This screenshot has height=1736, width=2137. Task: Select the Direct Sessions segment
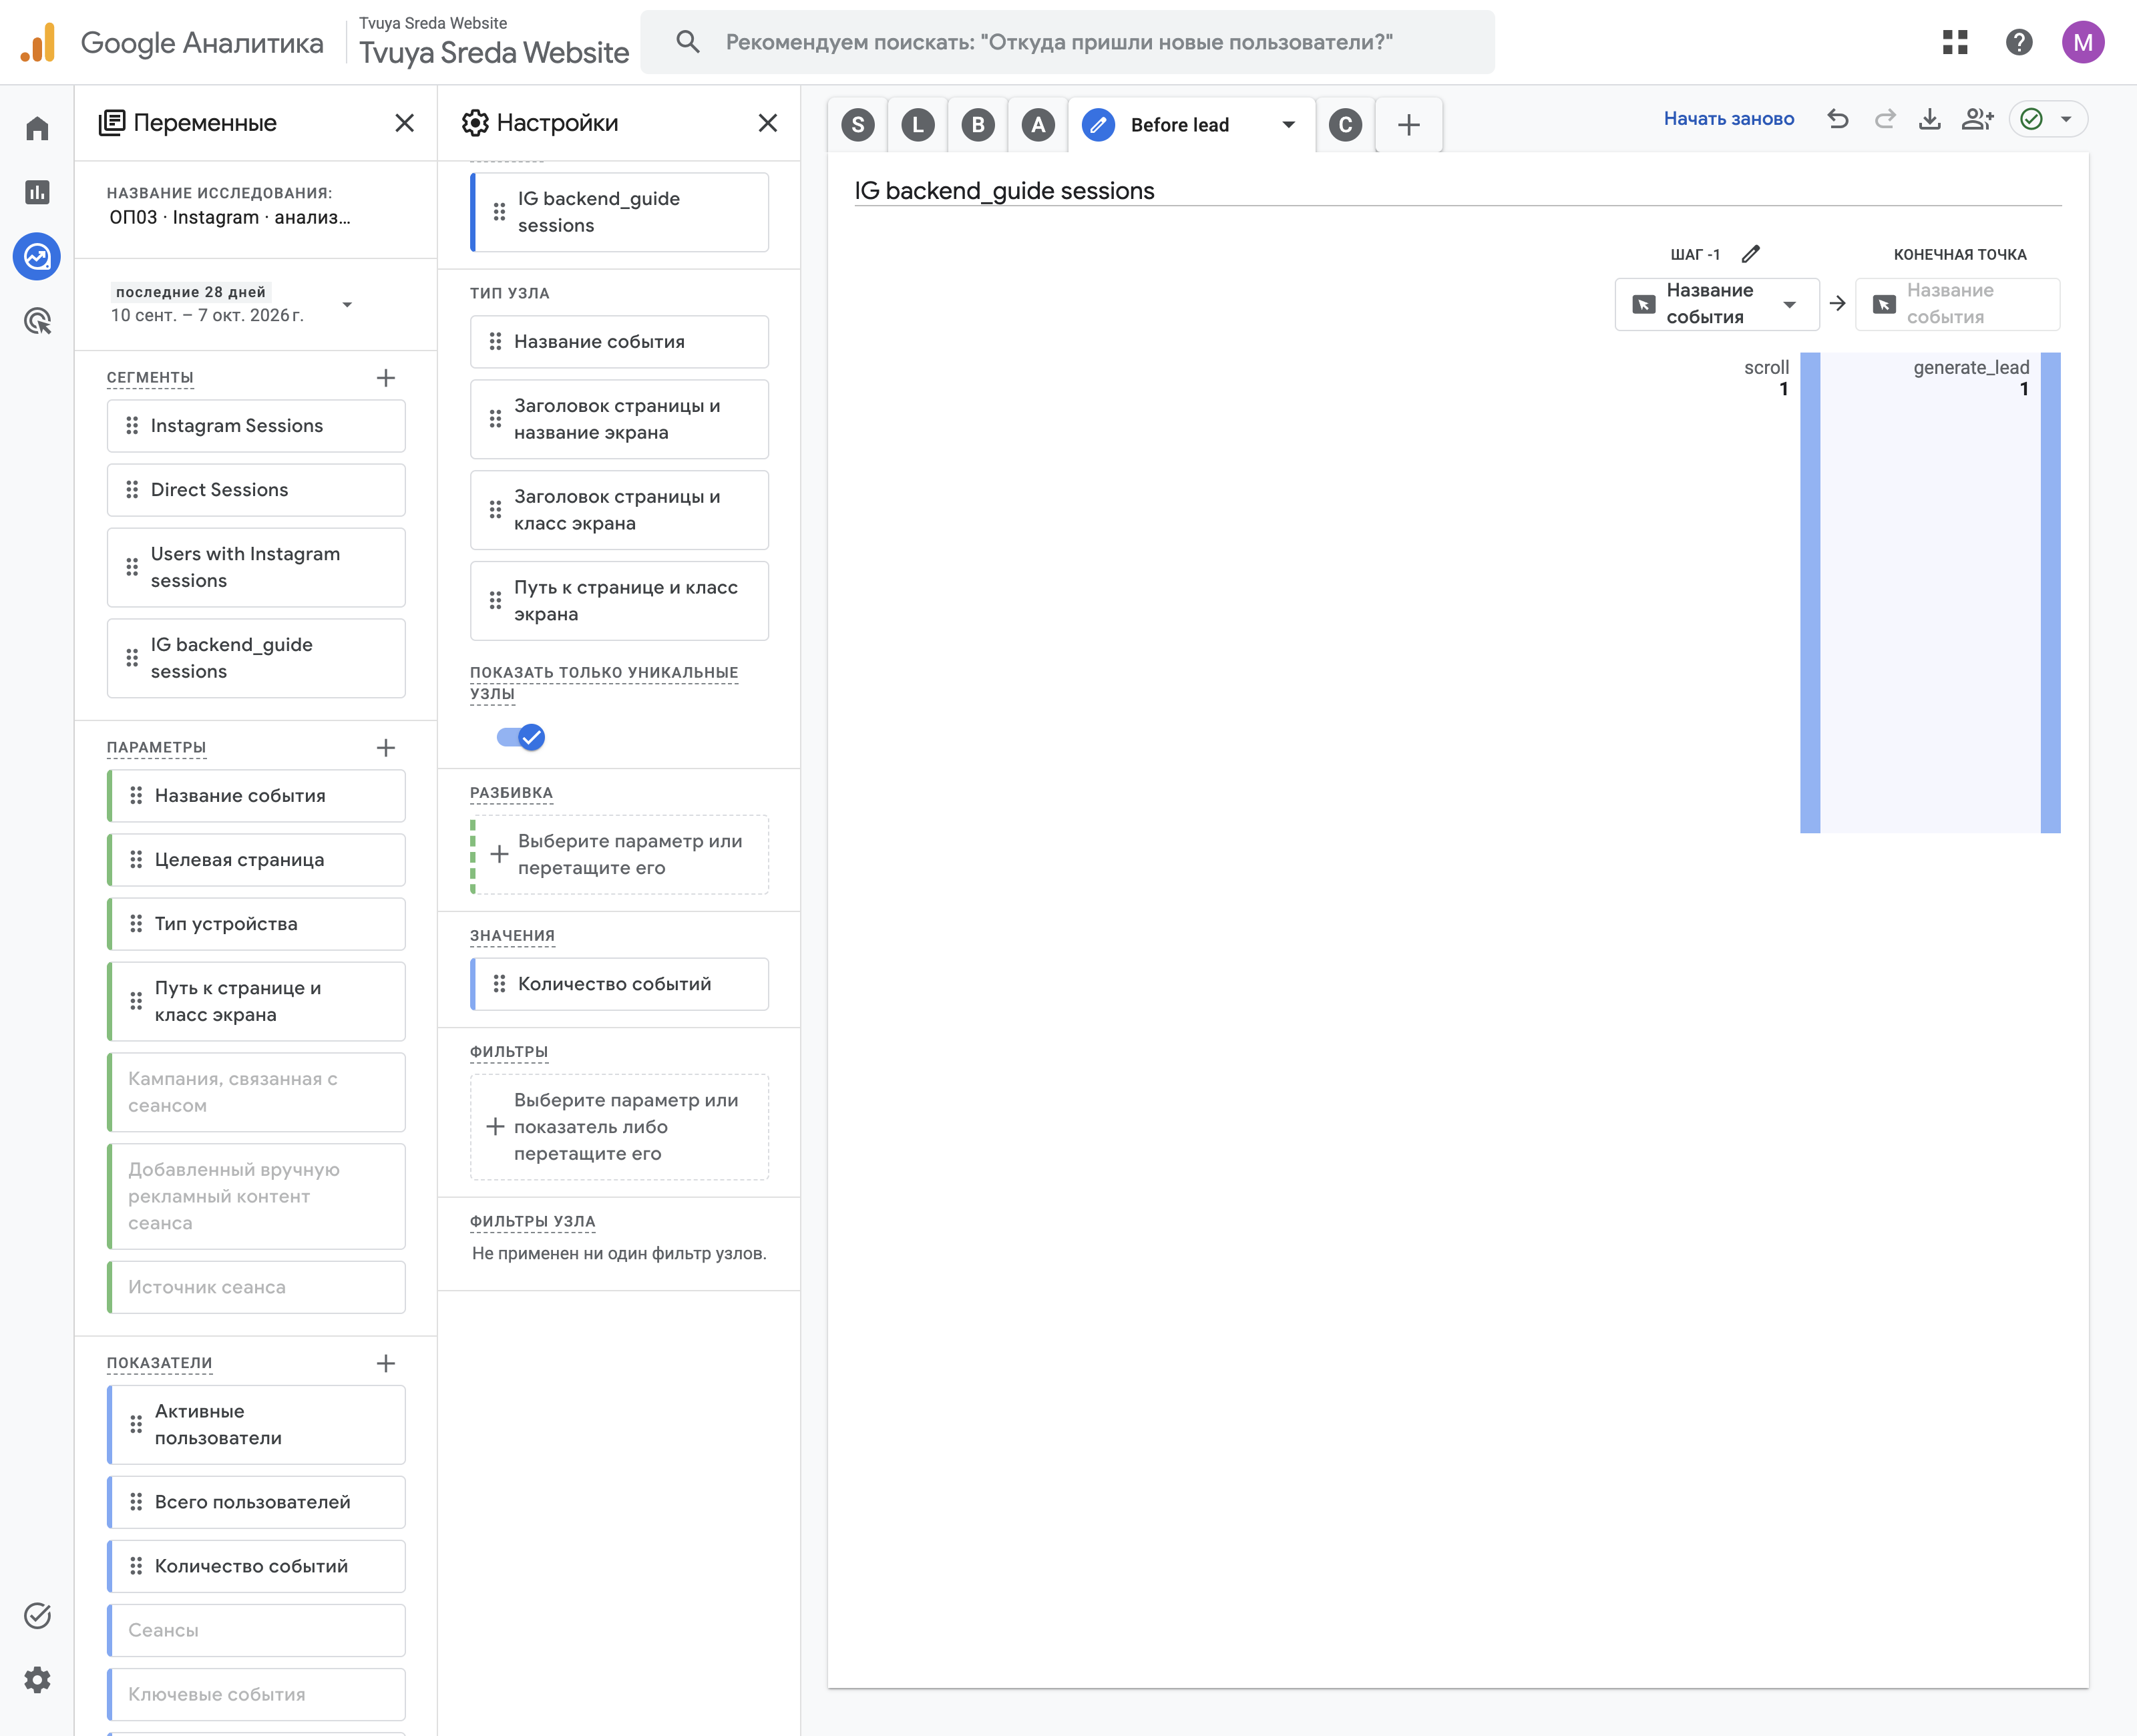(x=256, y=490)
